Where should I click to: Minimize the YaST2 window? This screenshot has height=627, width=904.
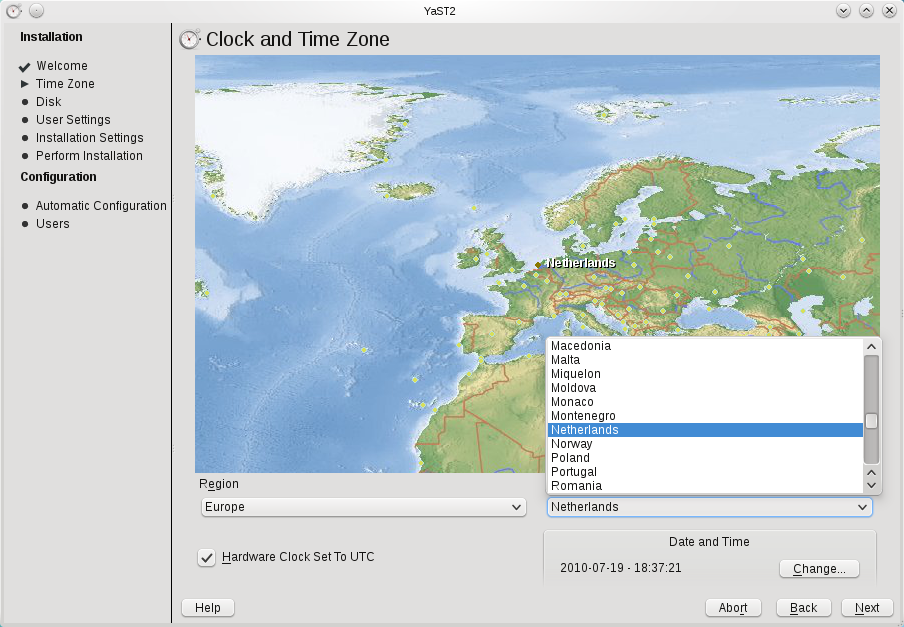click(x=844, y=10)
